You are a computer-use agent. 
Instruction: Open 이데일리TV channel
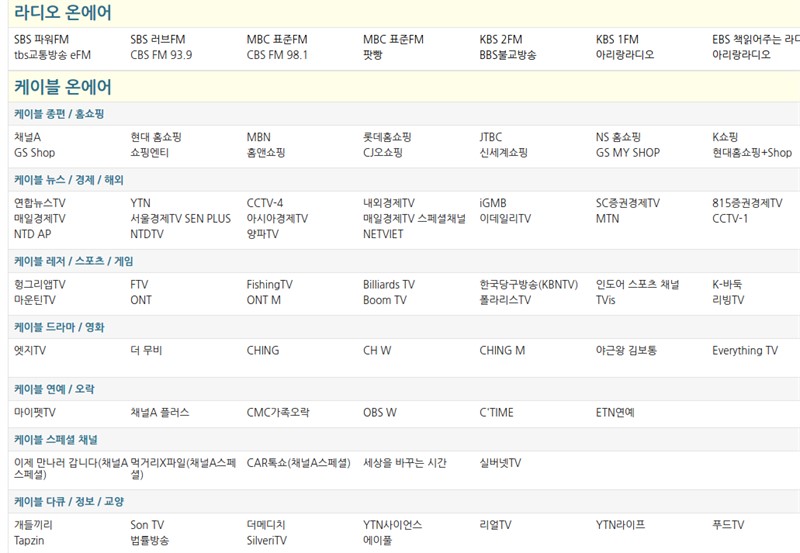(x=505, y=218)
